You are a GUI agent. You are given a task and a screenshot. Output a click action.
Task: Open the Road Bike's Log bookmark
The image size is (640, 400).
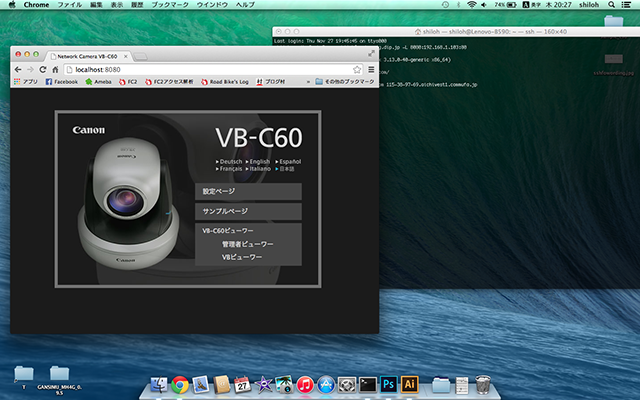pos(225,82)
